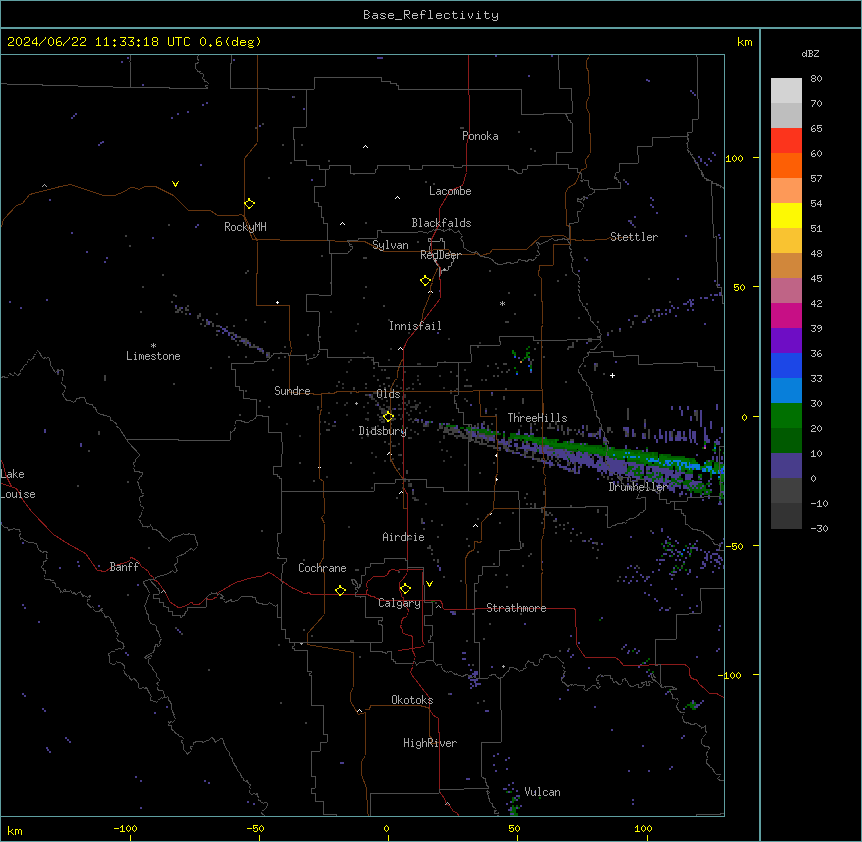Click the Ponoka city label
862x842 pixels.
[480, 136]
